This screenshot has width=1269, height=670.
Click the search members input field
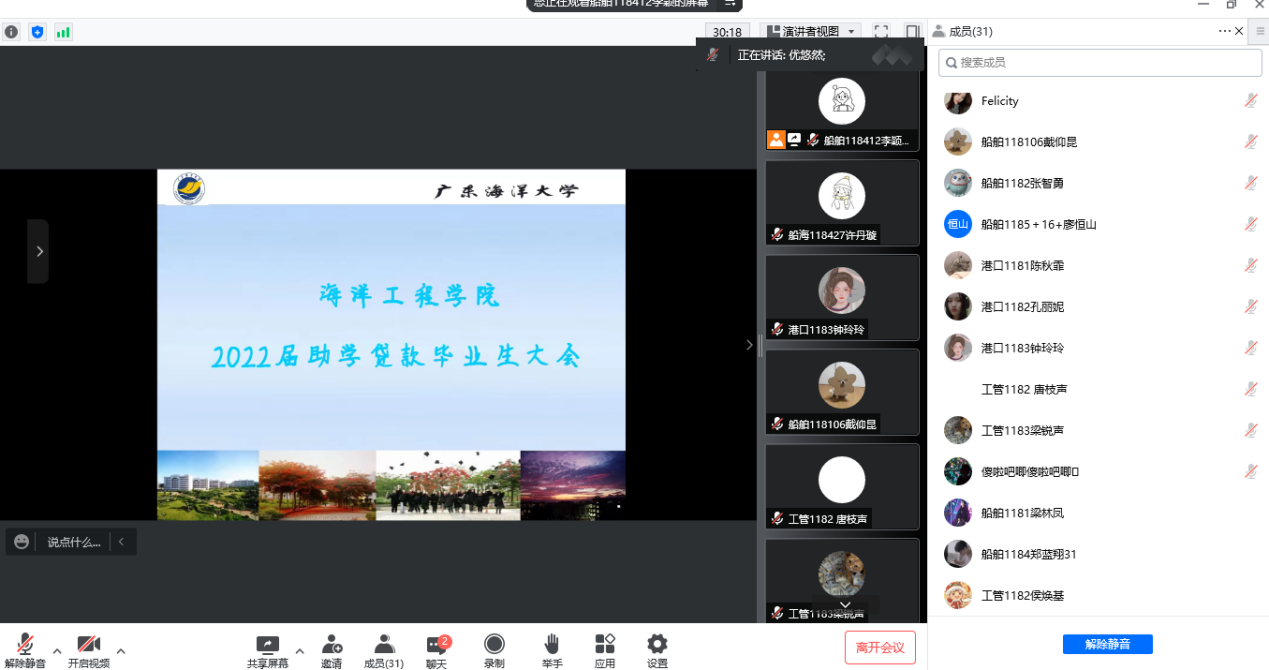click(x=1100, y=62)
